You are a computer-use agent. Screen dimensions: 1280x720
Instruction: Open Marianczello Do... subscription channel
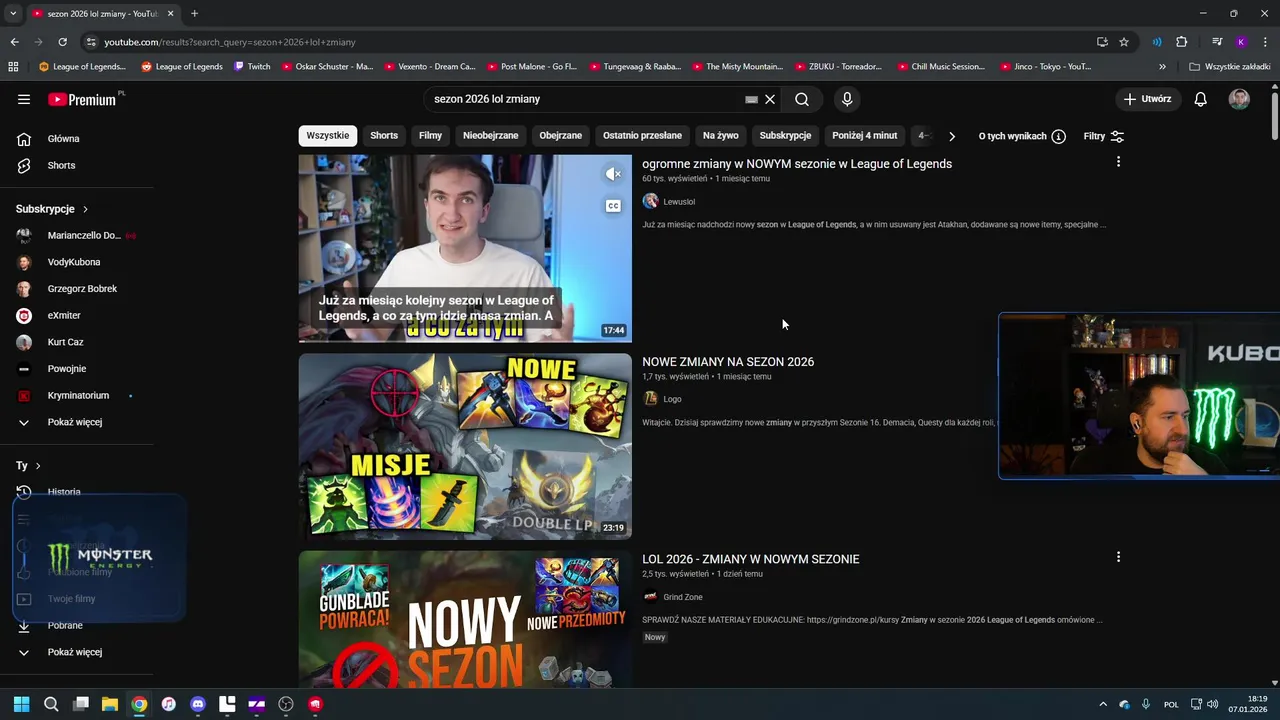[x=78, y=235]
